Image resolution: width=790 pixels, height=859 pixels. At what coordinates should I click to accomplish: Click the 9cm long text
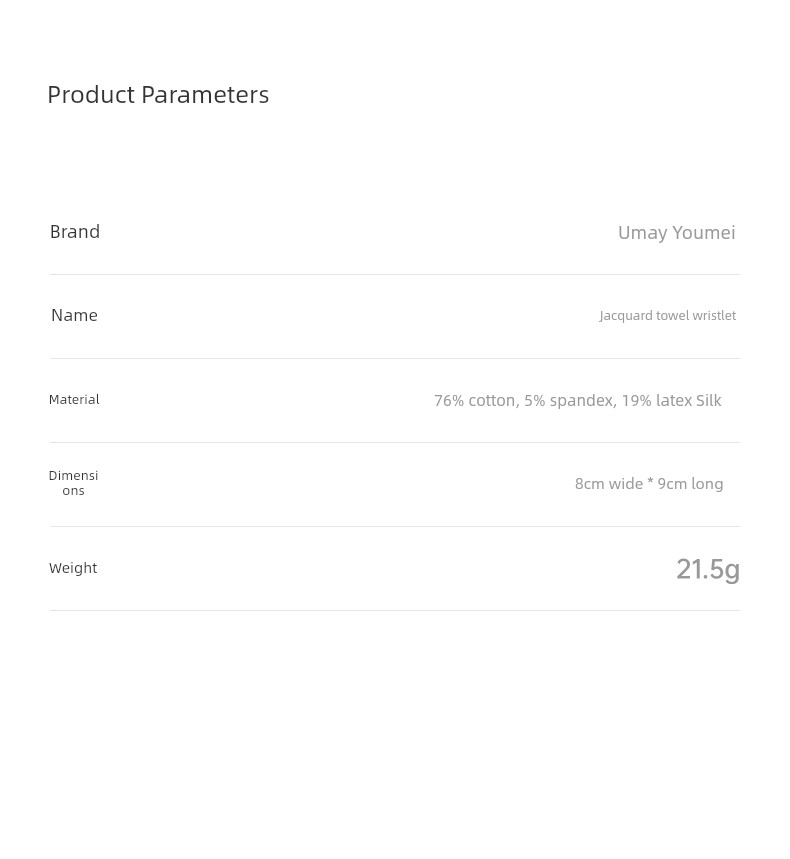click(690, 484)
